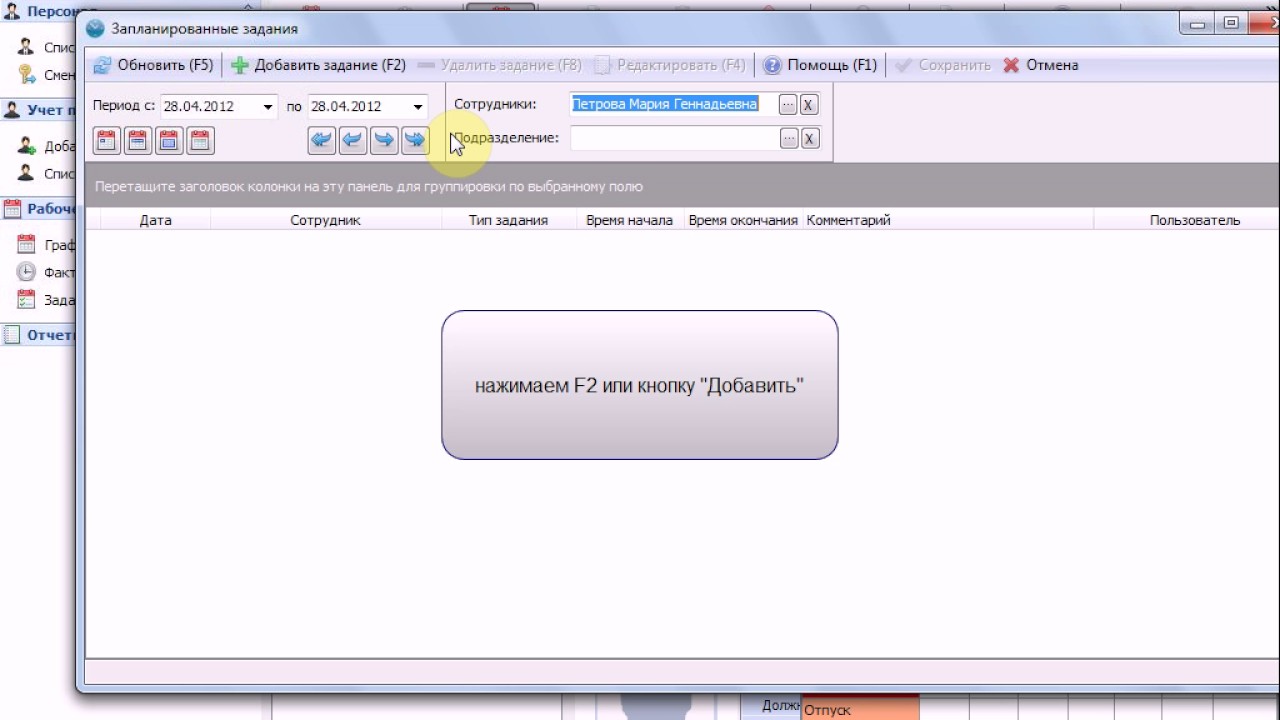Click the double left arrow period button
1280x720 pixels.
click(x=321, y=141)
